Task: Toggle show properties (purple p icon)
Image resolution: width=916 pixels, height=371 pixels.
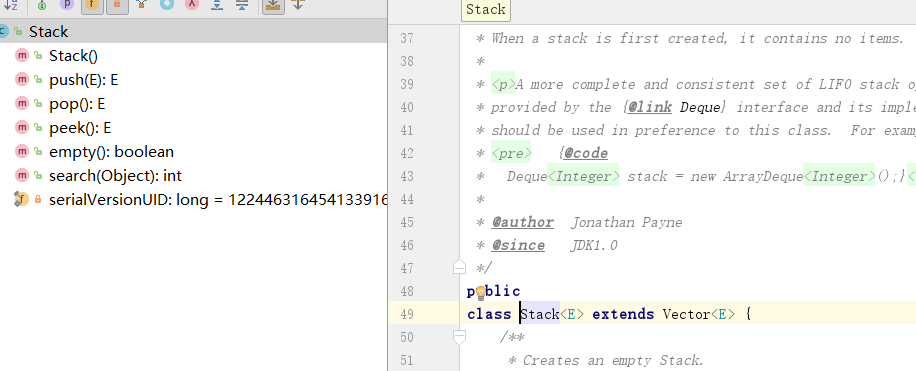Action: pos(67,5)
